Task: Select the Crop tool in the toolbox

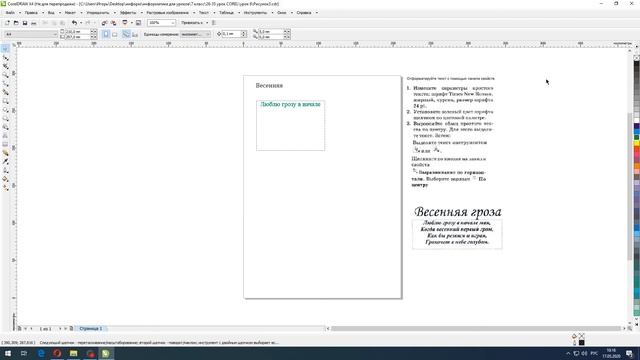Action: 5,66
